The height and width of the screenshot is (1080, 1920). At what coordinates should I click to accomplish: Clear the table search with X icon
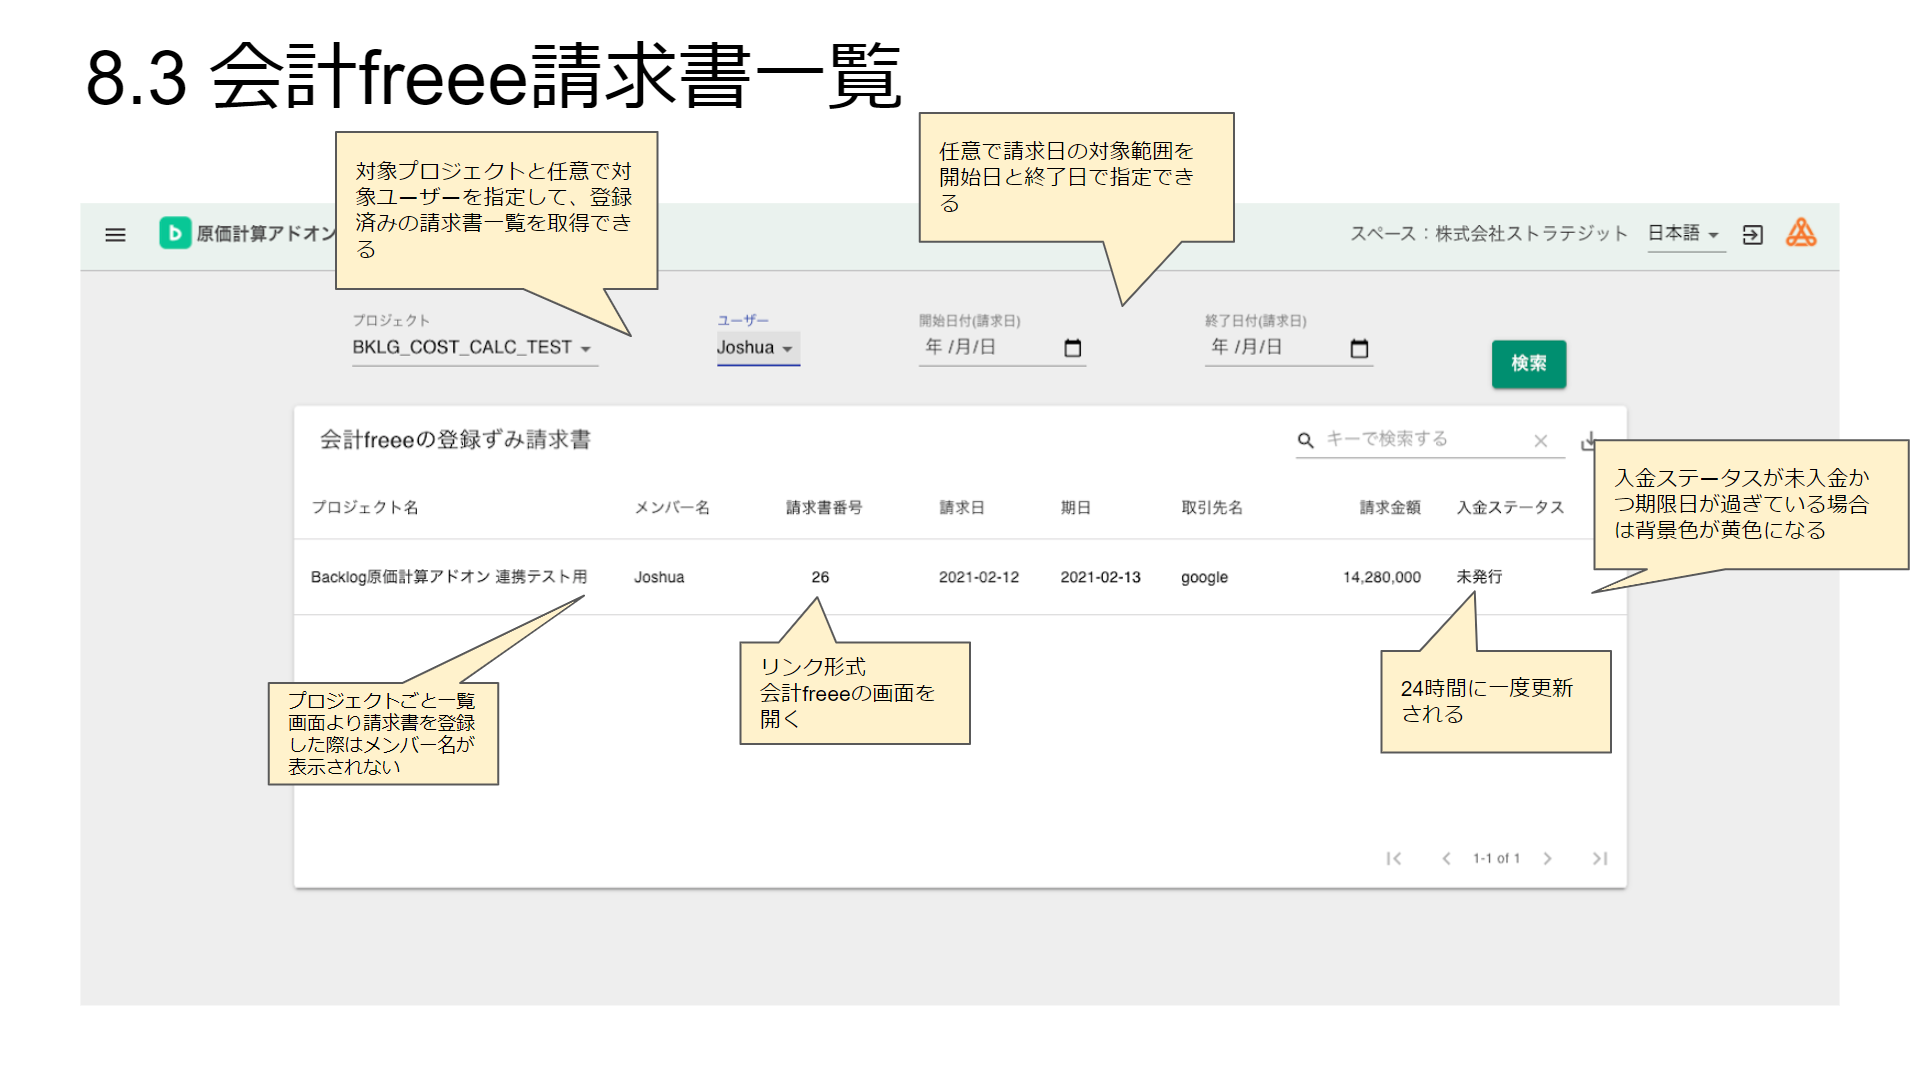tap(1540, 441)
